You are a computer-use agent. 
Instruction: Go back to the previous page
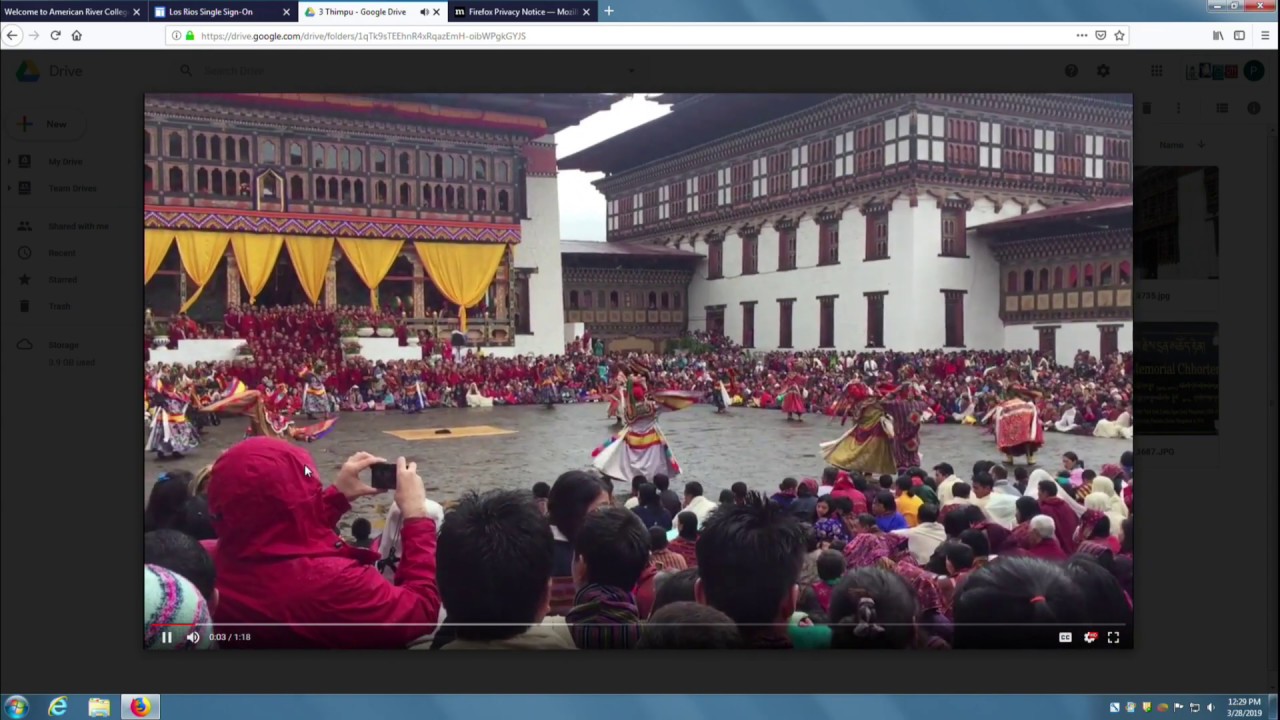(12, 35)
